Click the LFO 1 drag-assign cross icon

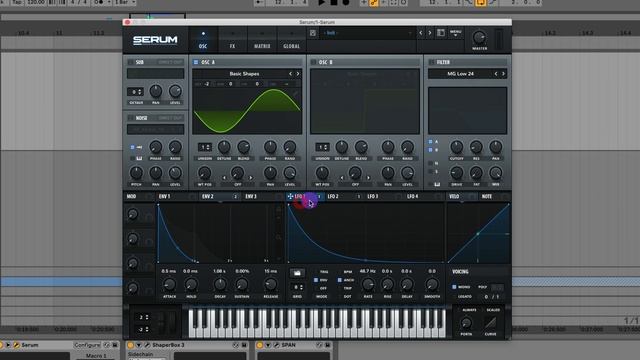(290, 196)
